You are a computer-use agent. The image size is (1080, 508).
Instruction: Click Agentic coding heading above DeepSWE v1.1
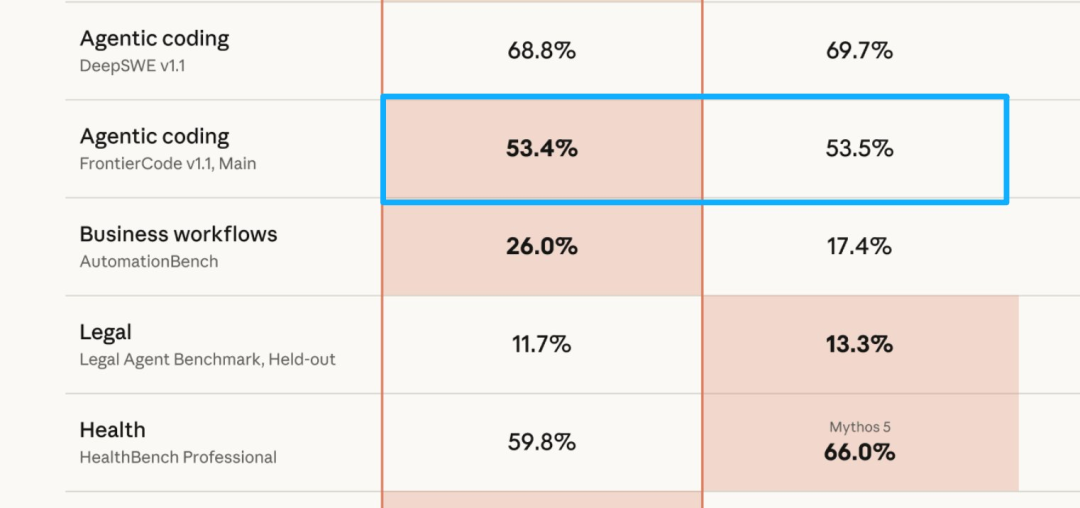(155, 39)
